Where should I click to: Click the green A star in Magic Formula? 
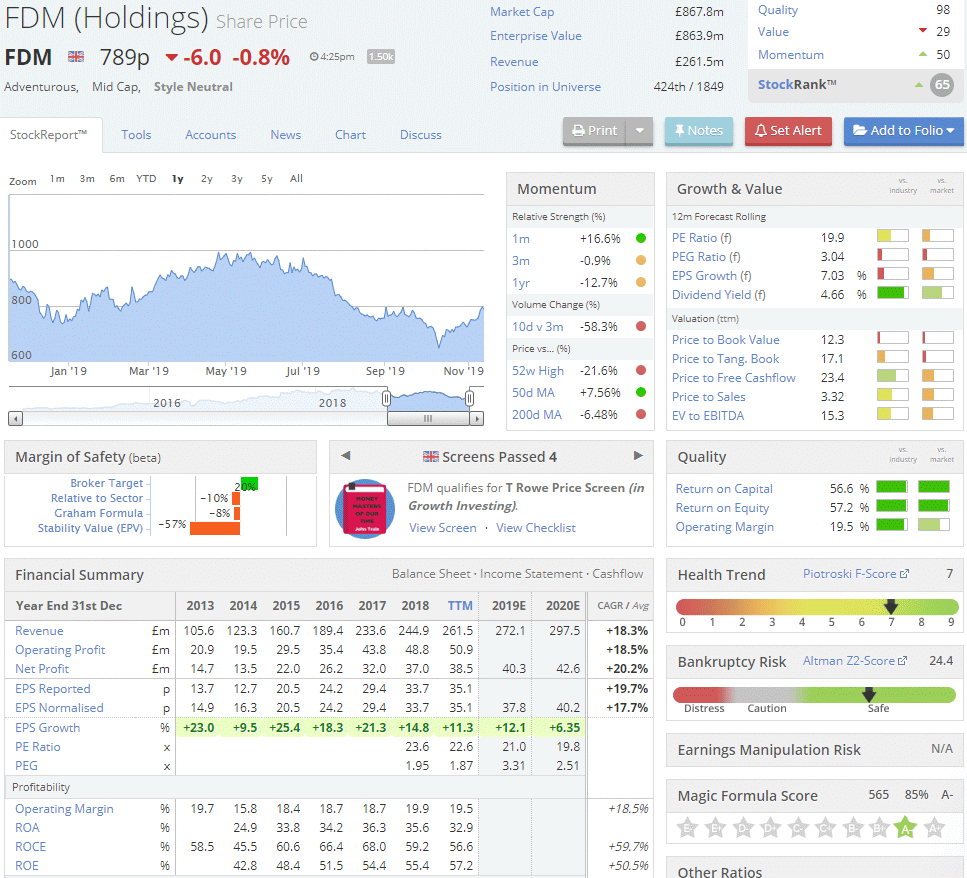pos(905,827)
